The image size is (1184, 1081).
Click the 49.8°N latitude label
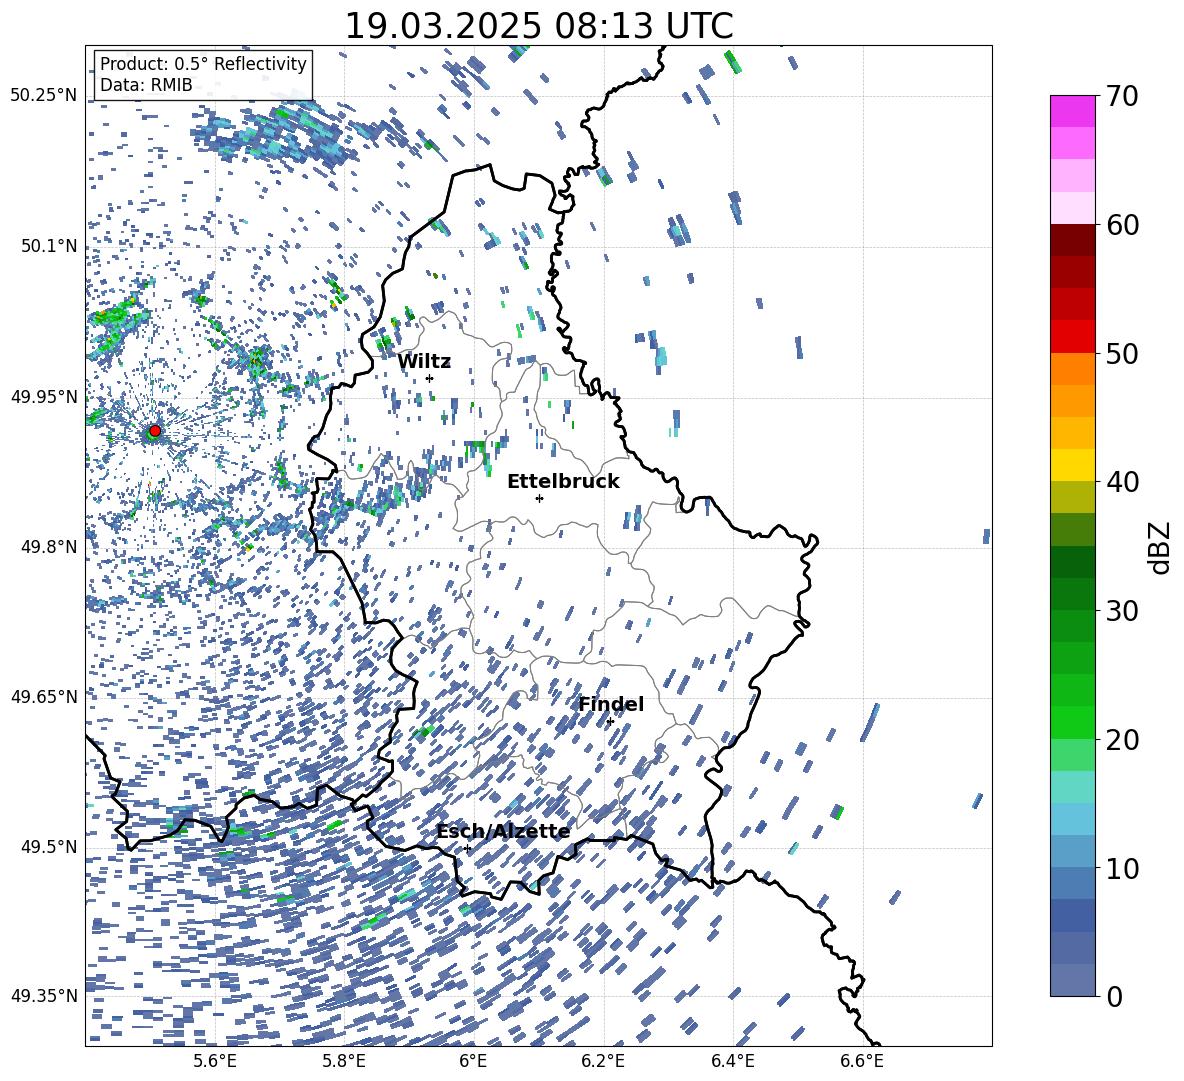point(50,547)
